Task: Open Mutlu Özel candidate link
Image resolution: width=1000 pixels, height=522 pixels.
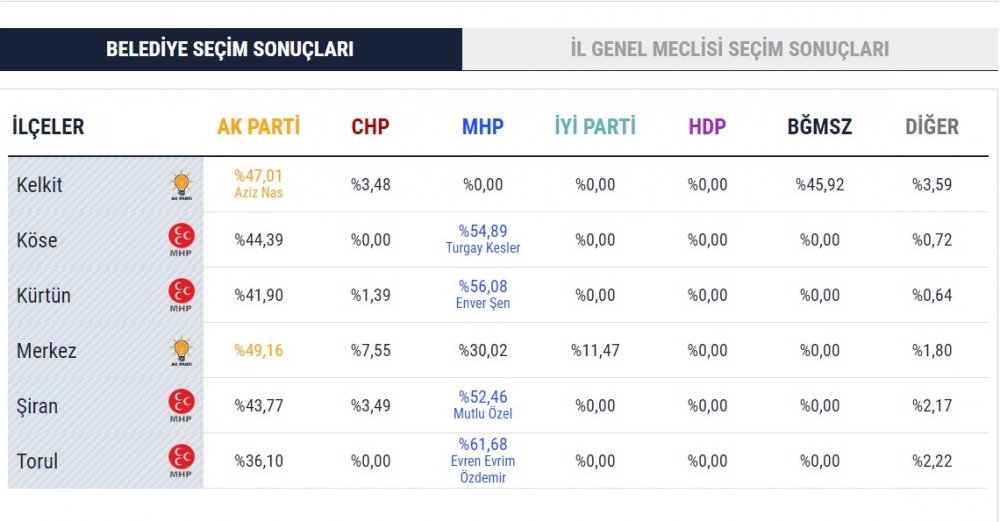Action: 483,414
